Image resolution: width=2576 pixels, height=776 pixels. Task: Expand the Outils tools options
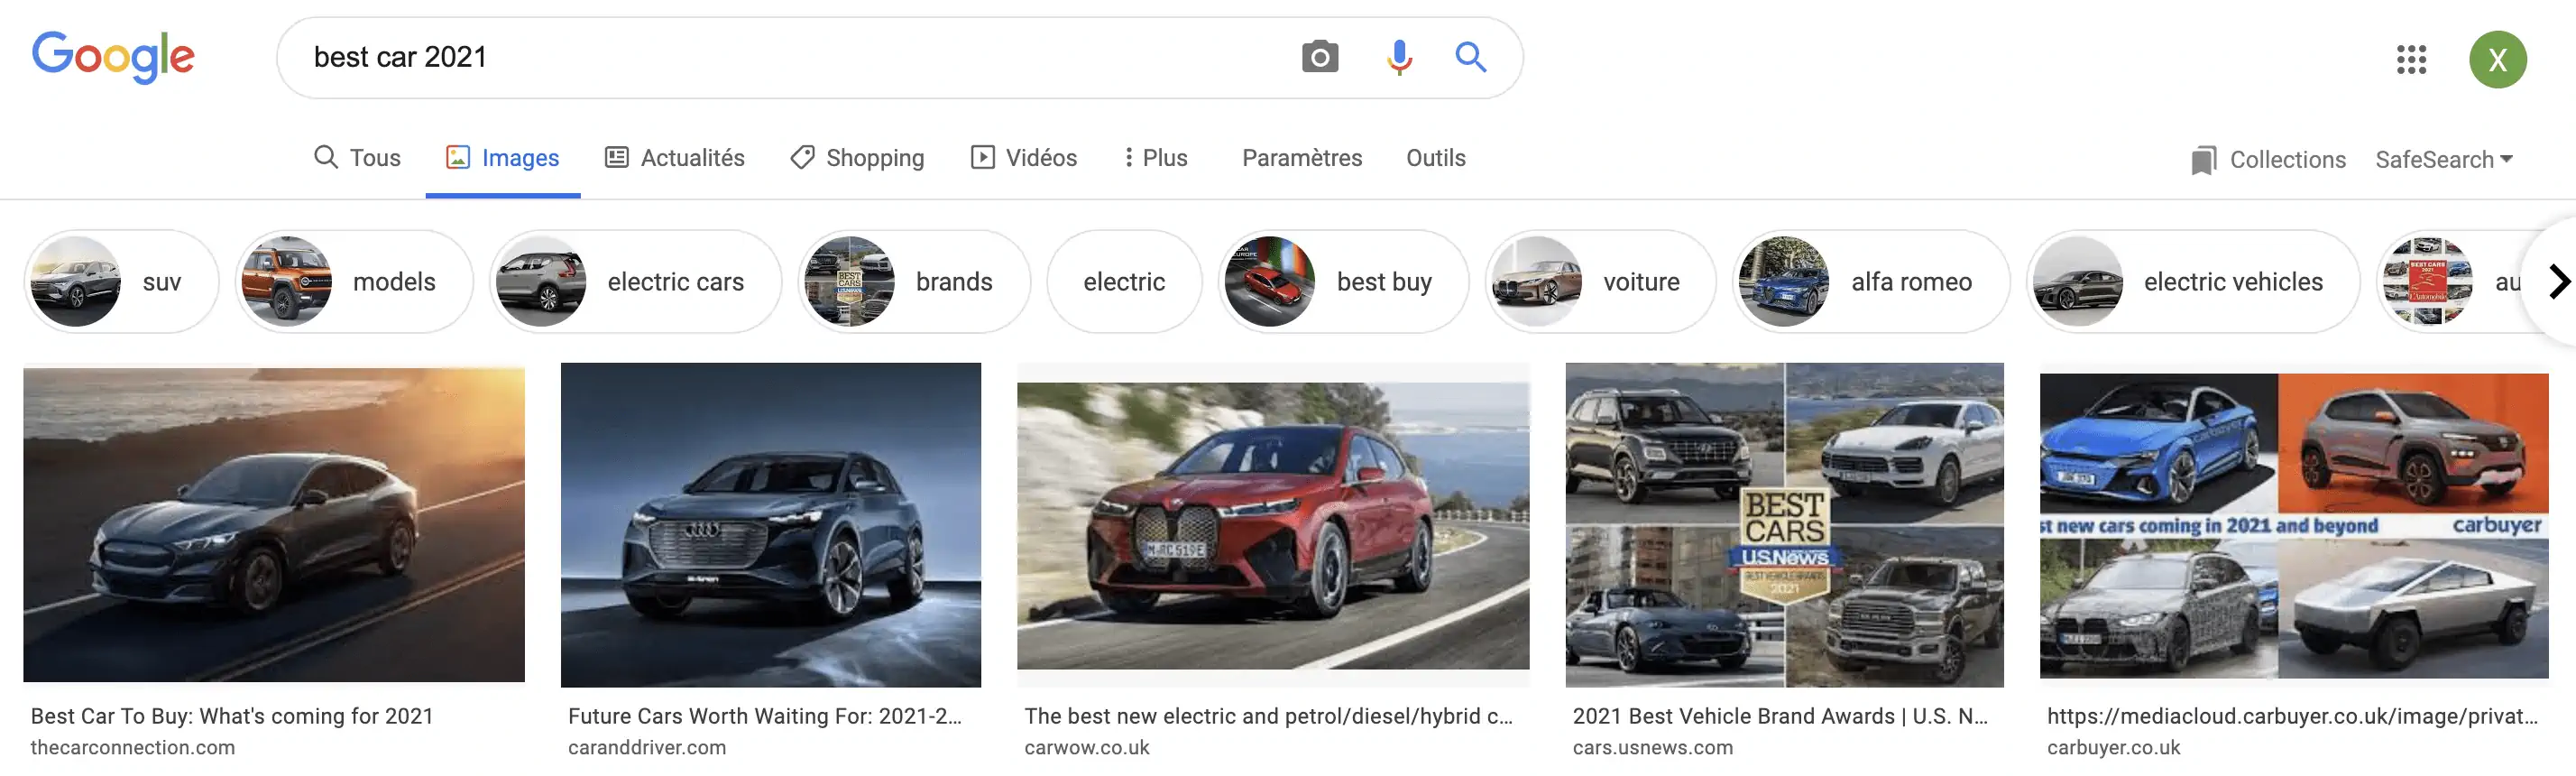[x=1435, y=158]
